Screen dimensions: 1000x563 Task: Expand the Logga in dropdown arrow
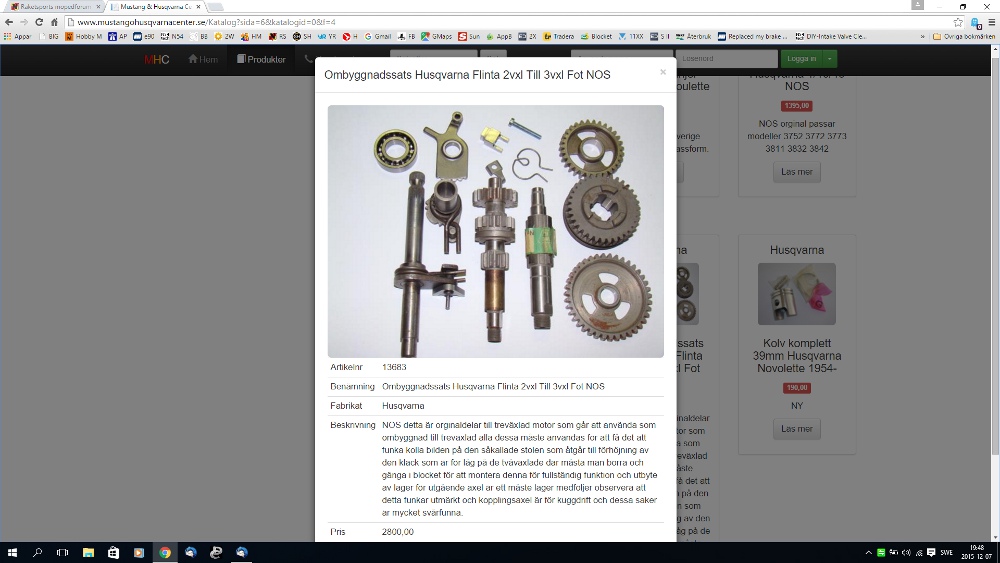[x=830, y=59]
